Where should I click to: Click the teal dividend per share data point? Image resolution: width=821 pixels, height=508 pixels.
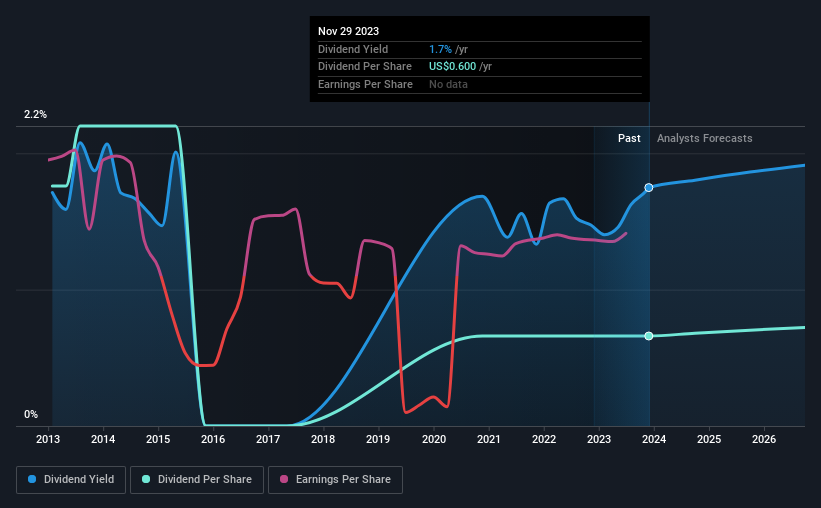pos(649,336)
